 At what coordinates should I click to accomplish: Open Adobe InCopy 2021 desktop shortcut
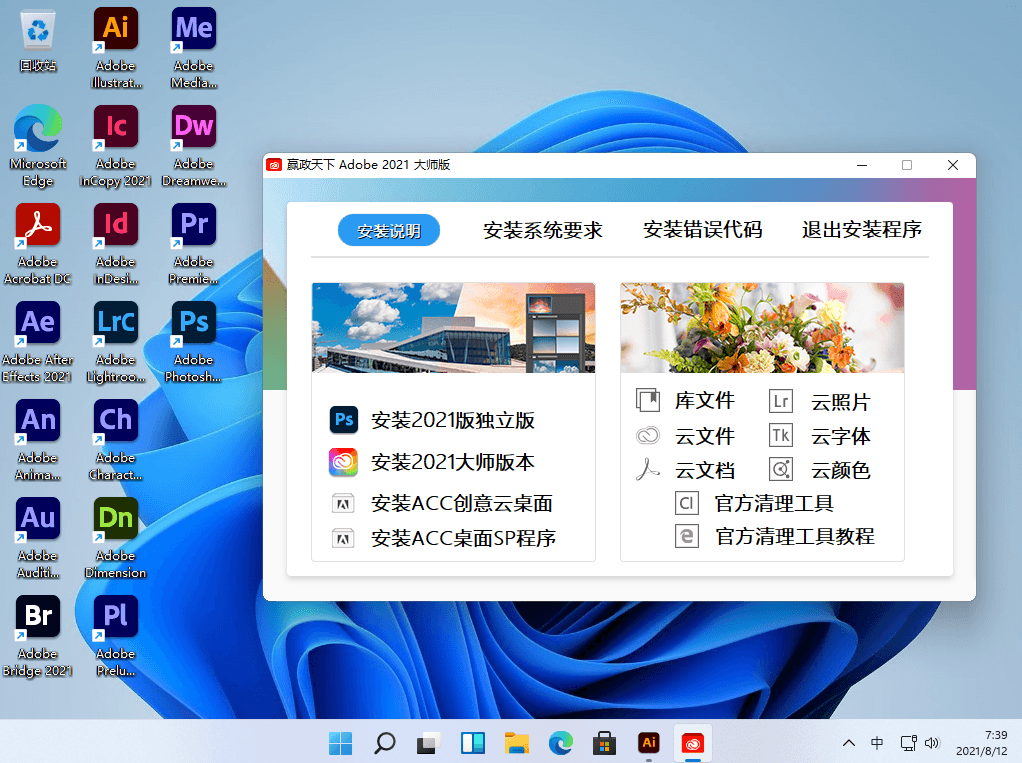[x=116, y=146]
